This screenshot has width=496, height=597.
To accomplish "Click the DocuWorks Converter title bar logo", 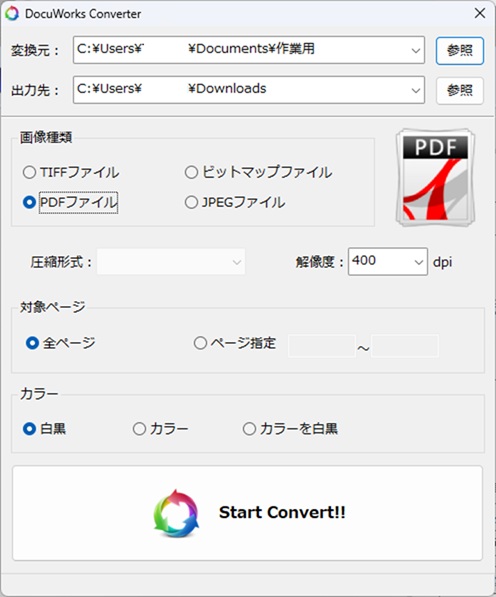I will click(12, 14).
